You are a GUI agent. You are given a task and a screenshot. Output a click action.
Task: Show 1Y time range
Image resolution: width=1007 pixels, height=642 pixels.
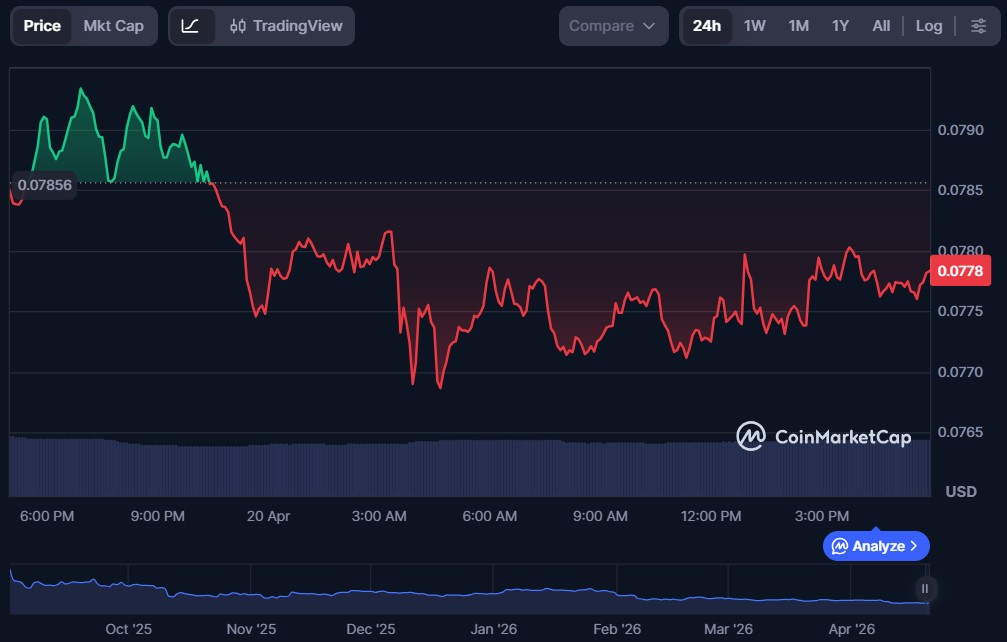[840, 26]
